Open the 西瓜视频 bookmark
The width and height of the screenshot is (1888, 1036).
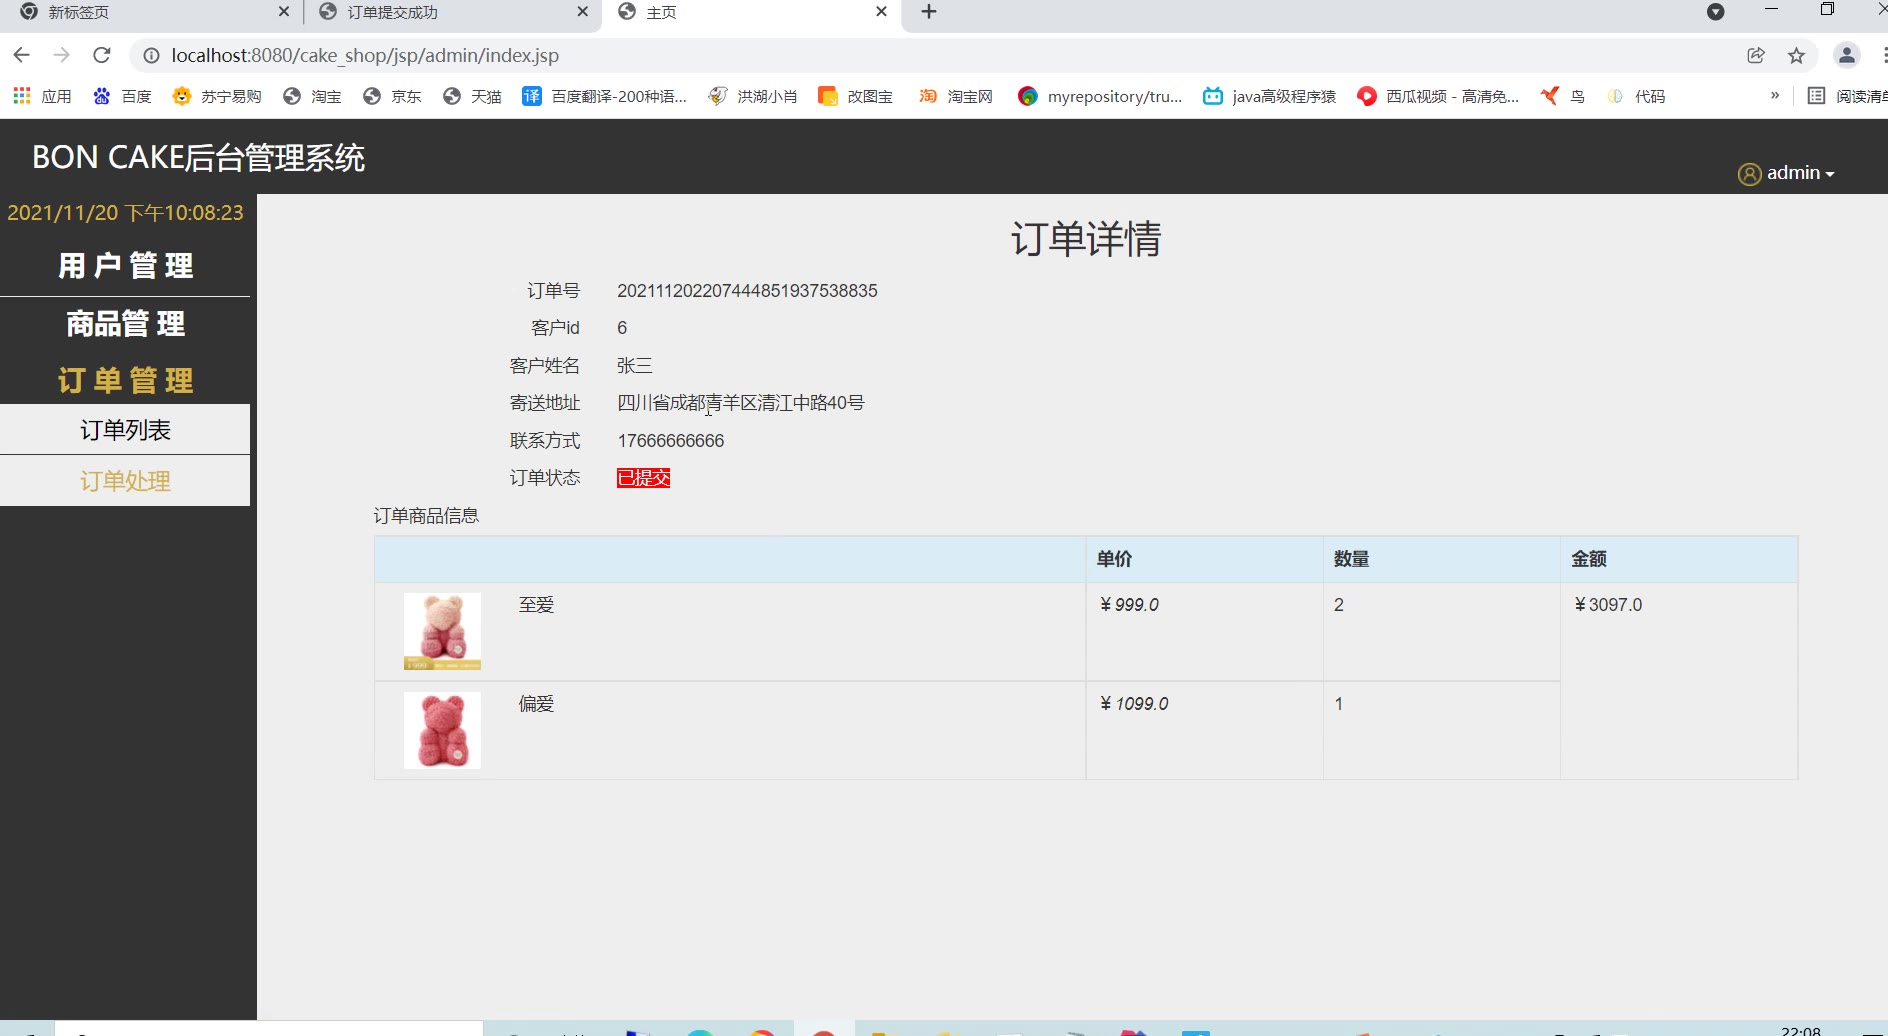tap(1438, 96)
